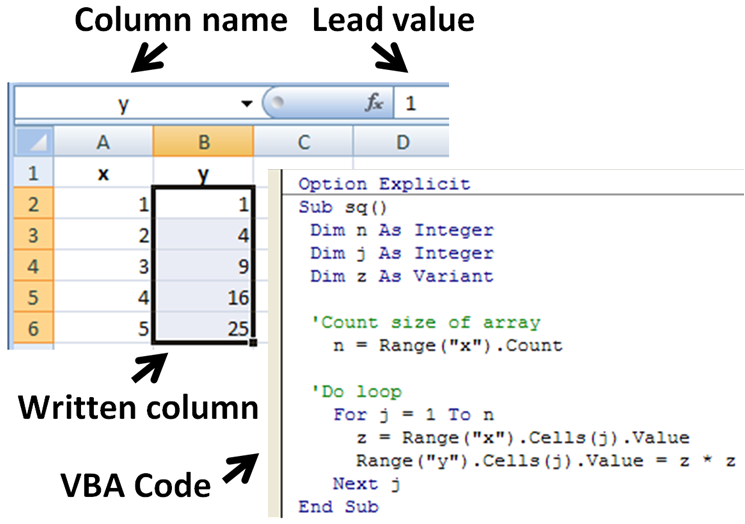
Task: Click the fx Insert Function icon
Action: tap(374, 104)
